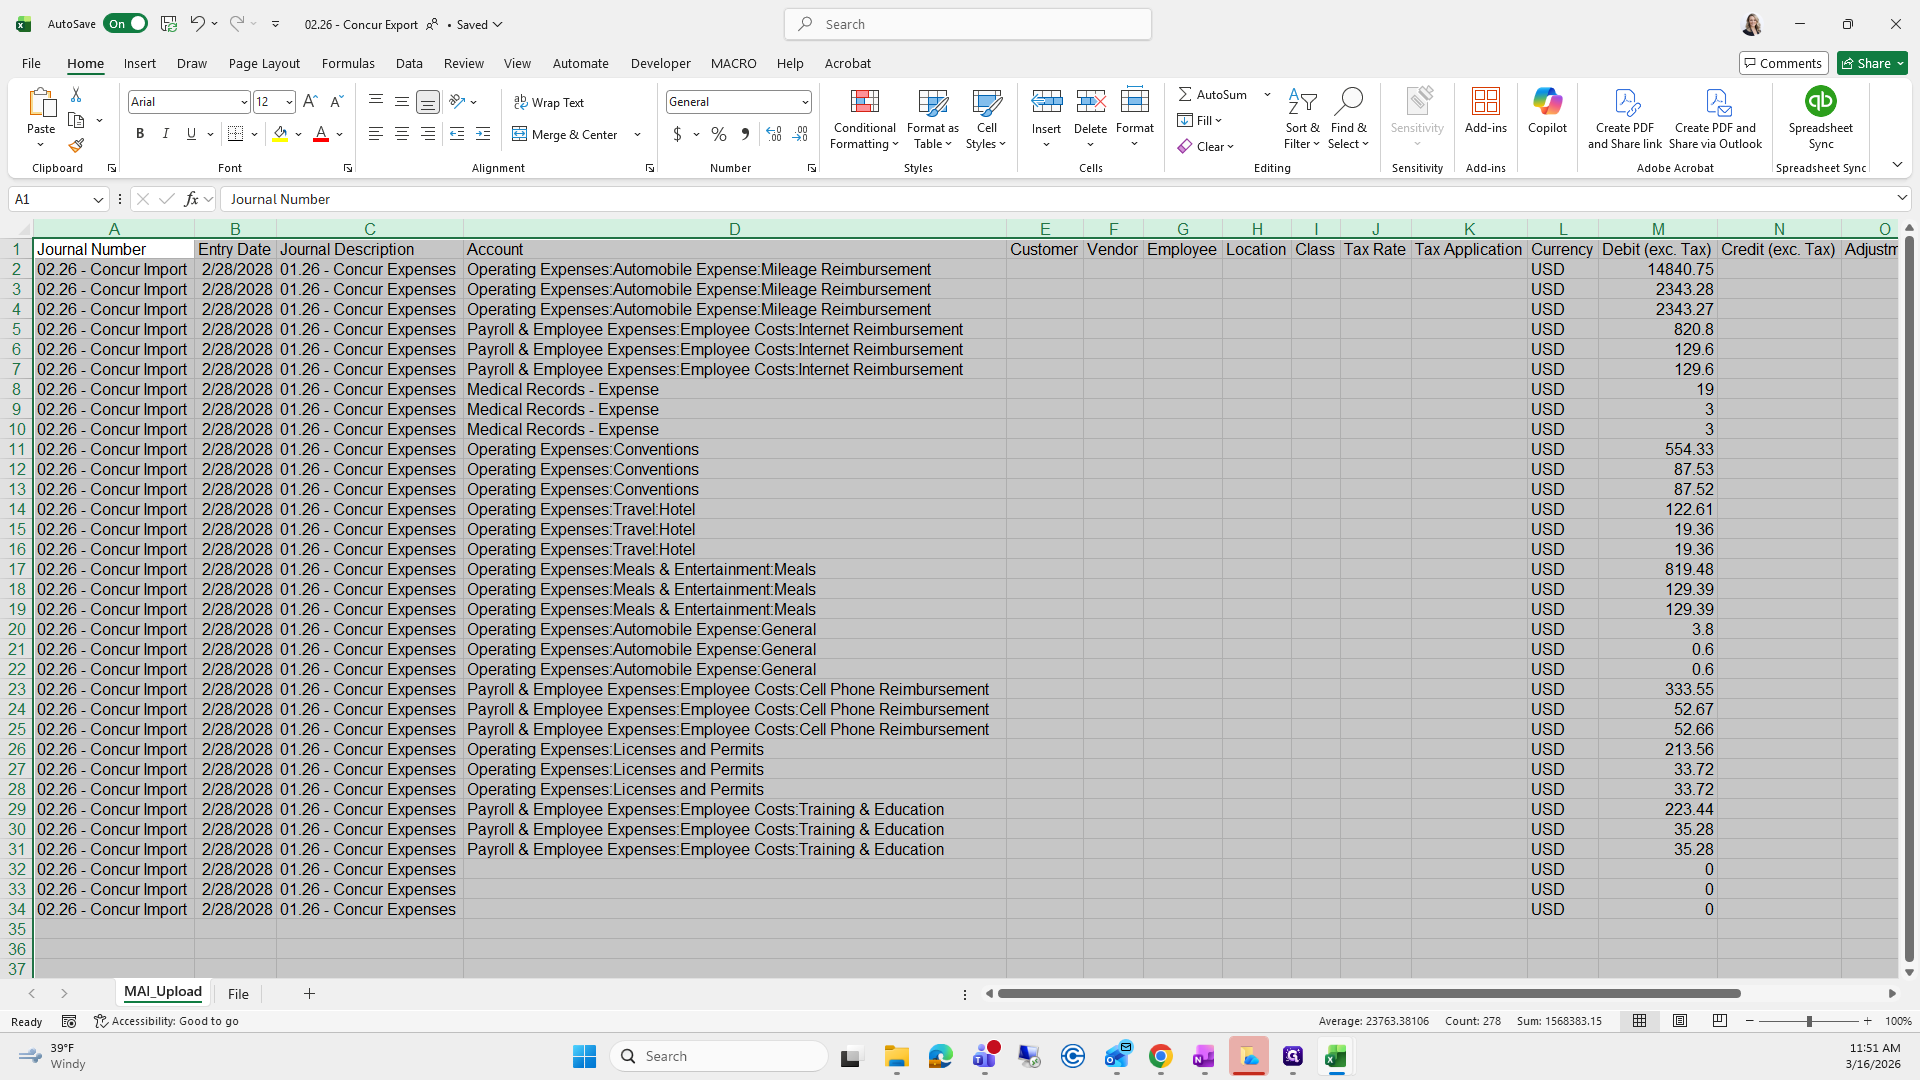Open Spreadsheet Sync QuickBooks icon
Screen dimensions: 1920x1080
[1820, 102]
